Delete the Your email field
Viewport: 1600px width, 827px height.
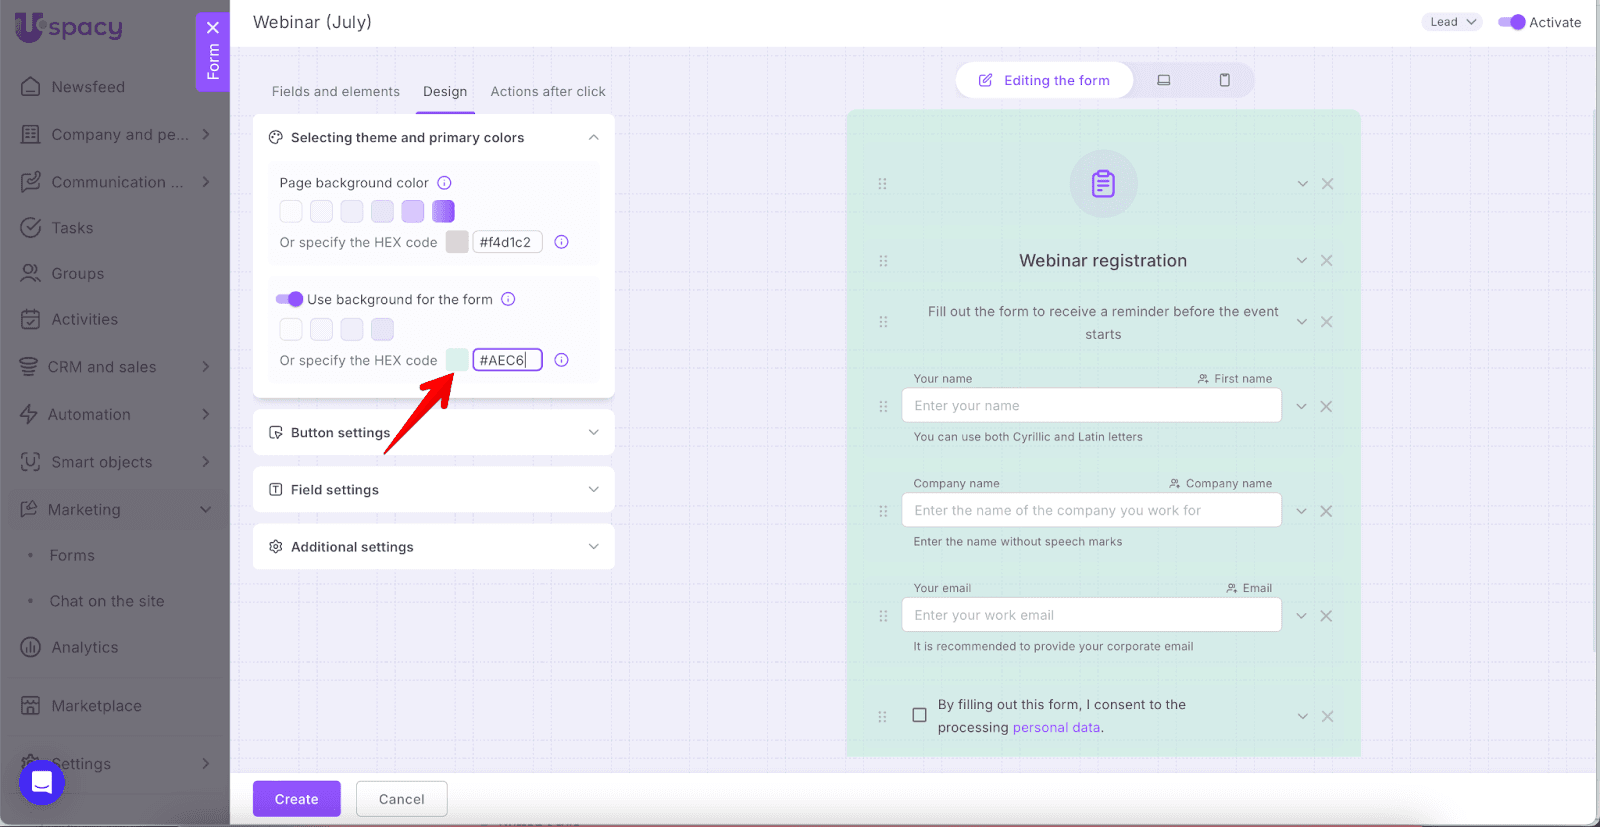tap(1326, 616)
